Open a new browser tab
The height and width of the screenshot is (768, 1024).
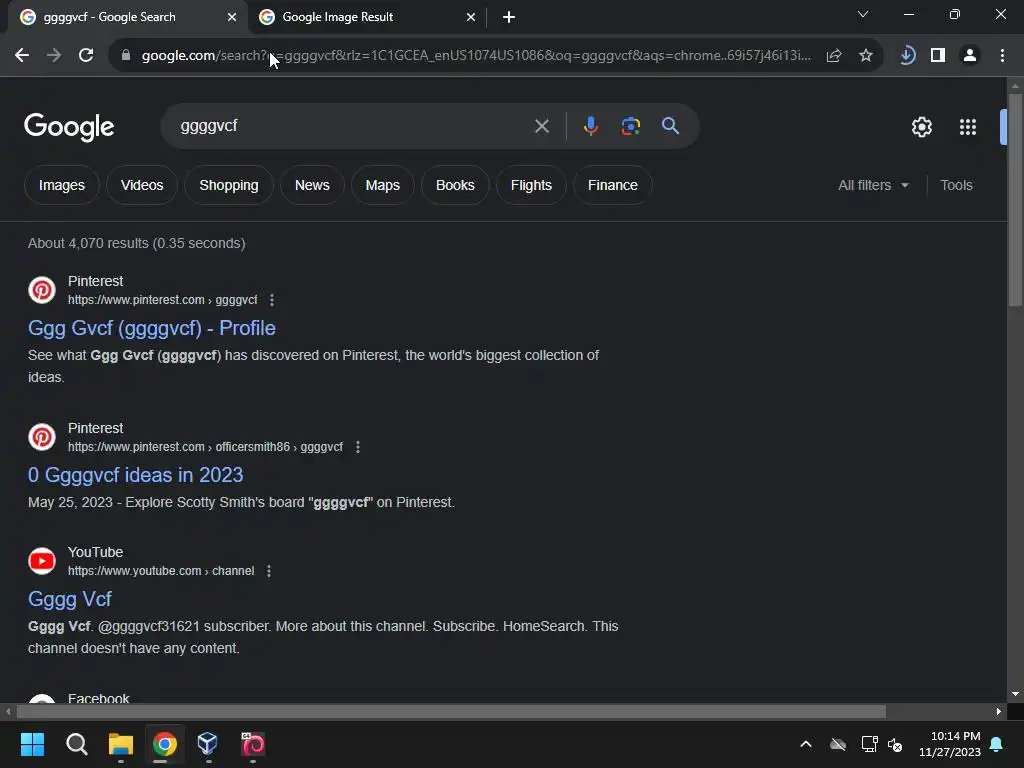pos(509,17)
